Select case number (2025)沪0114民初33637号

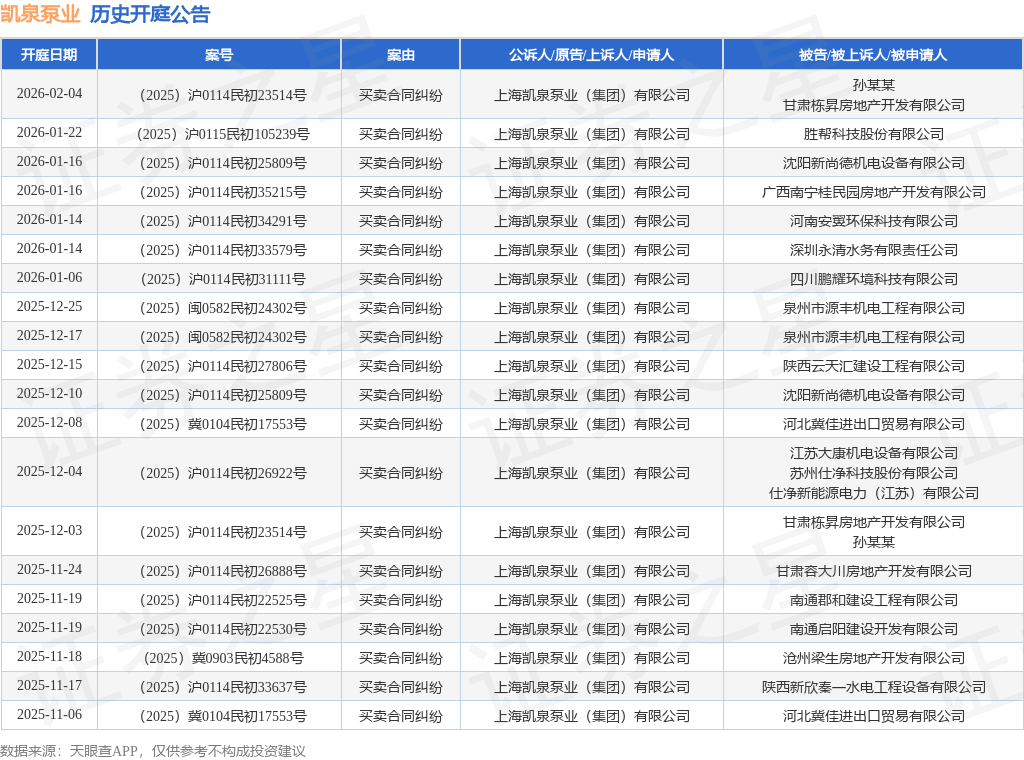coord(223,688)
